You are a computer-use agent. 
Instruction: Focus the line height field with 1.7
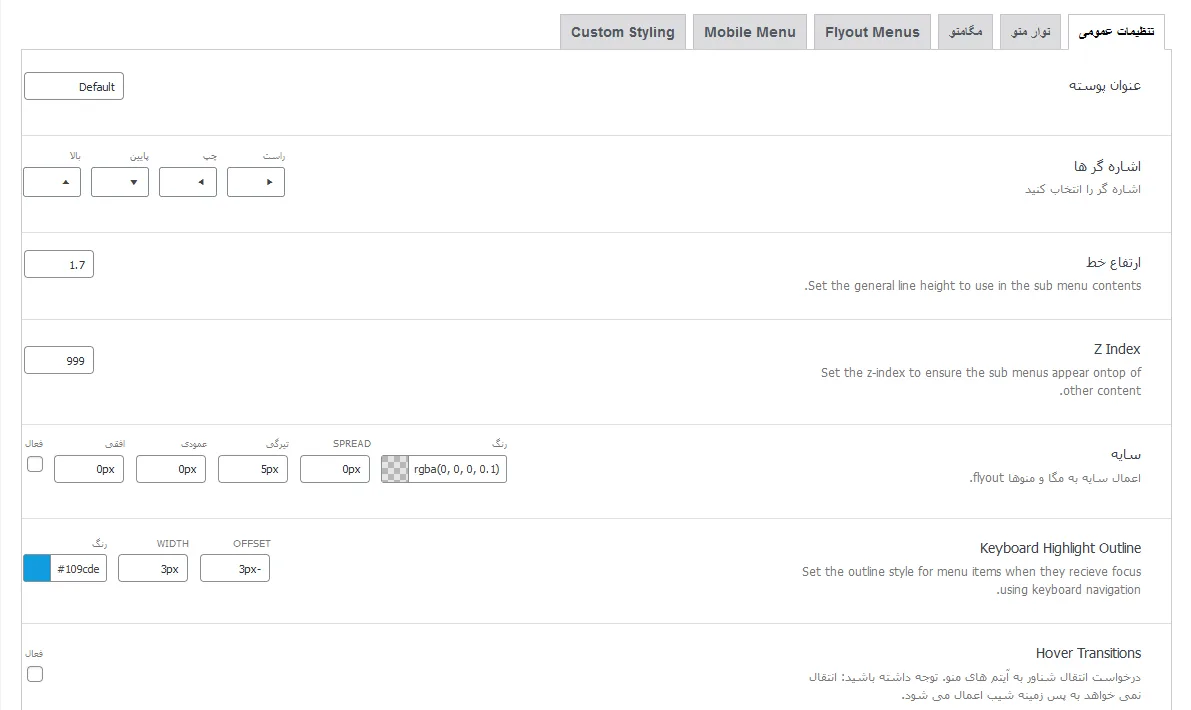[x=59, y=264]
